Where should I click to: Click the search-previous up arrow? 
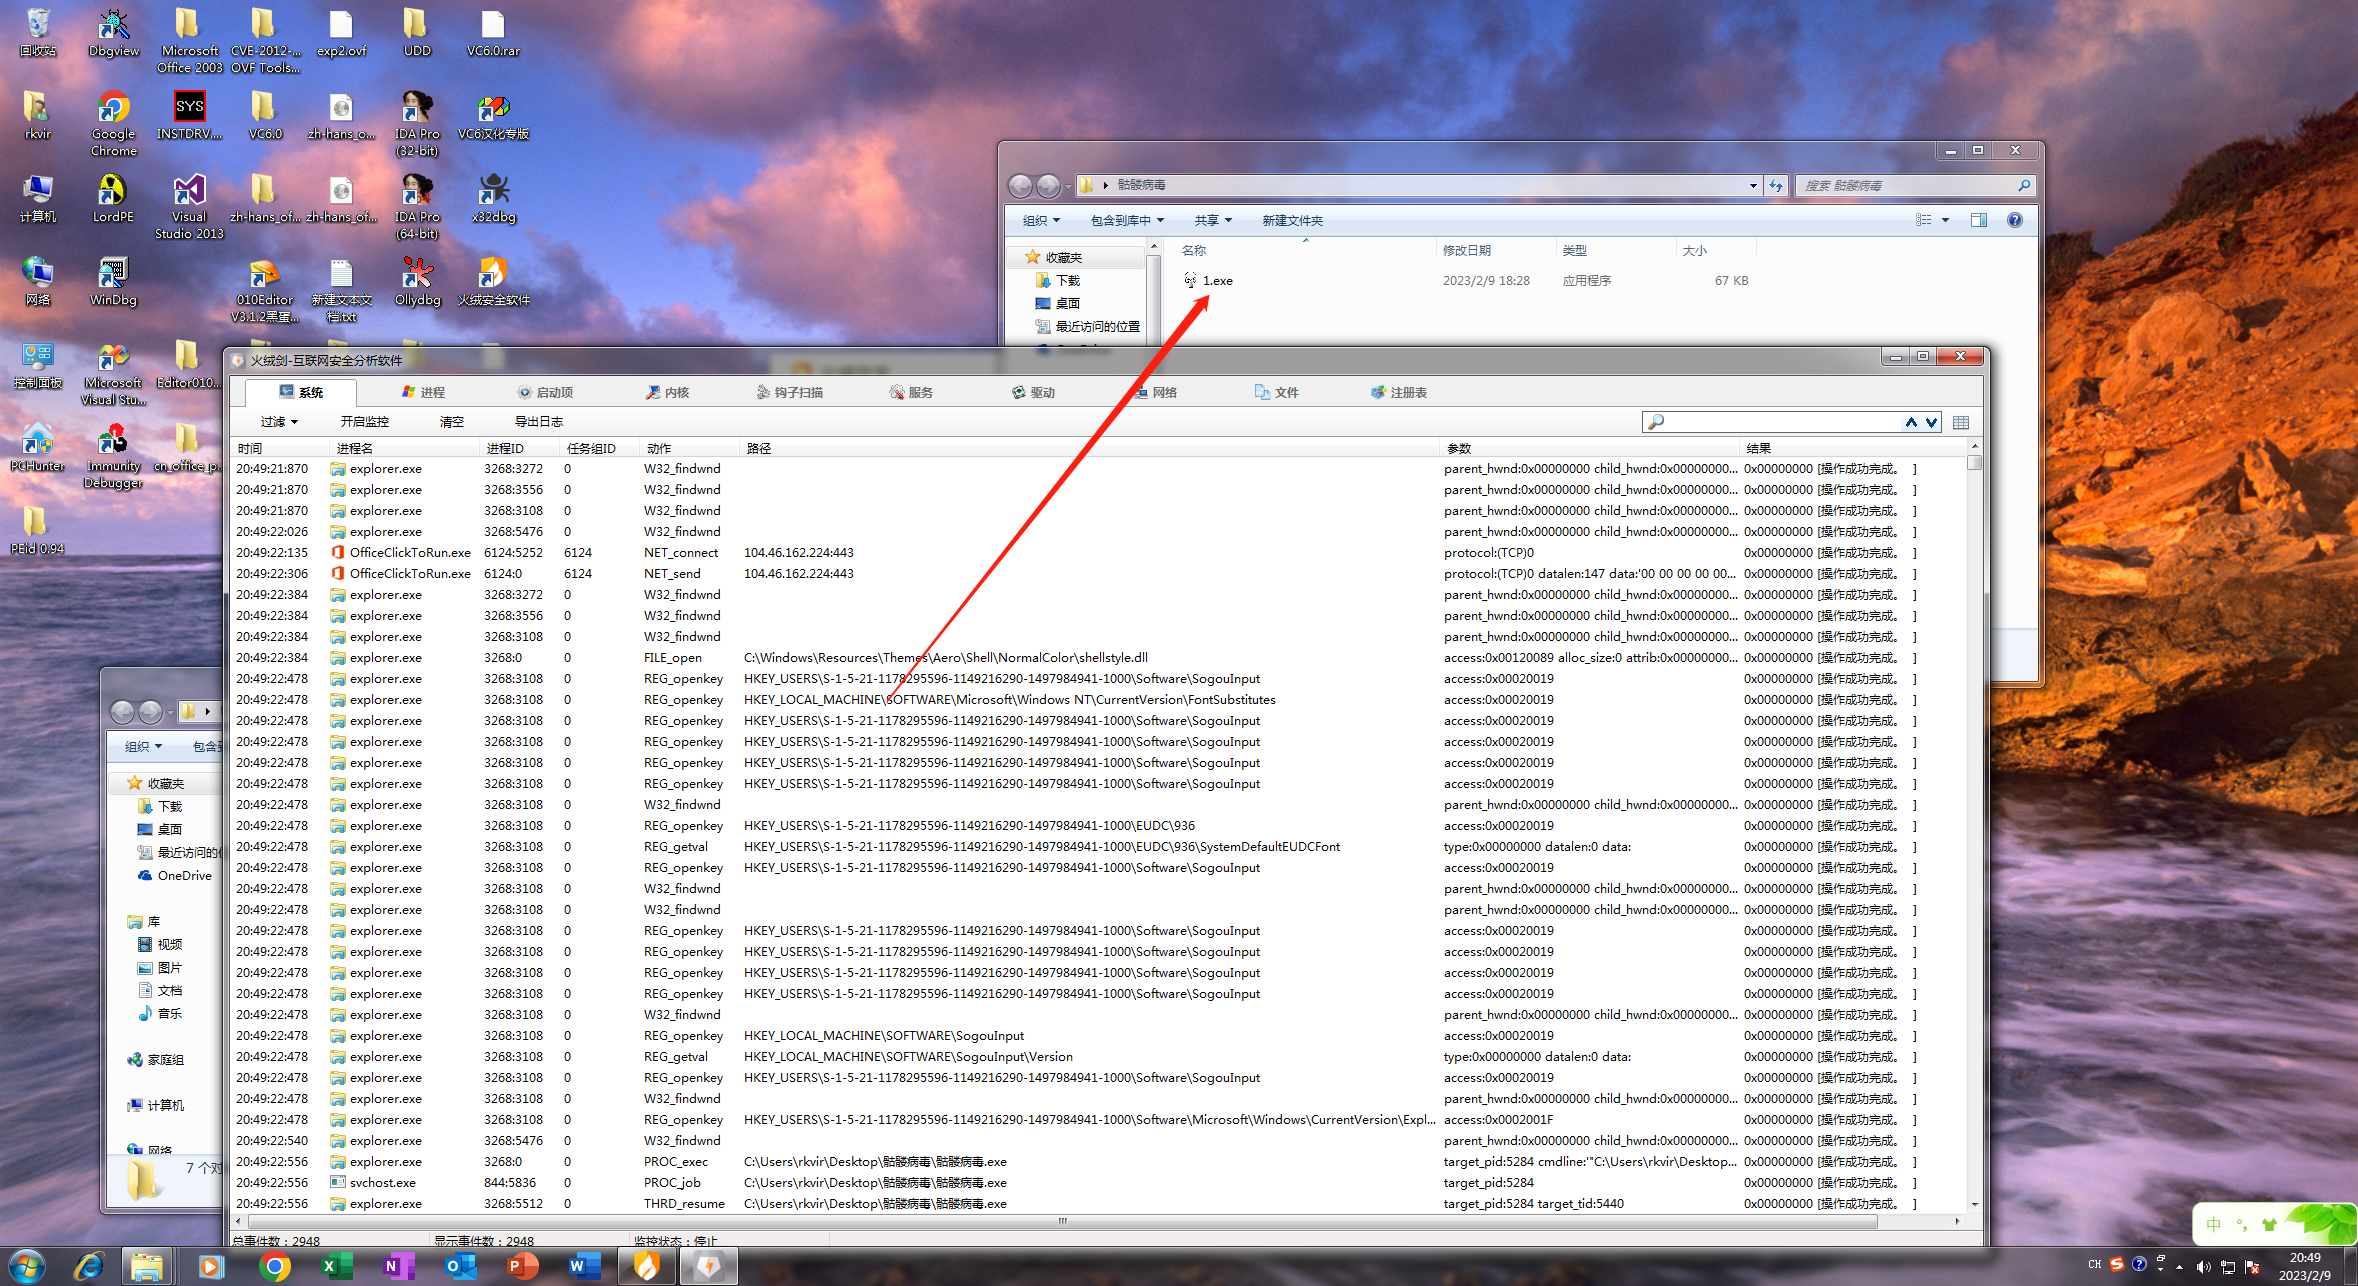[x=1911, y=422]
